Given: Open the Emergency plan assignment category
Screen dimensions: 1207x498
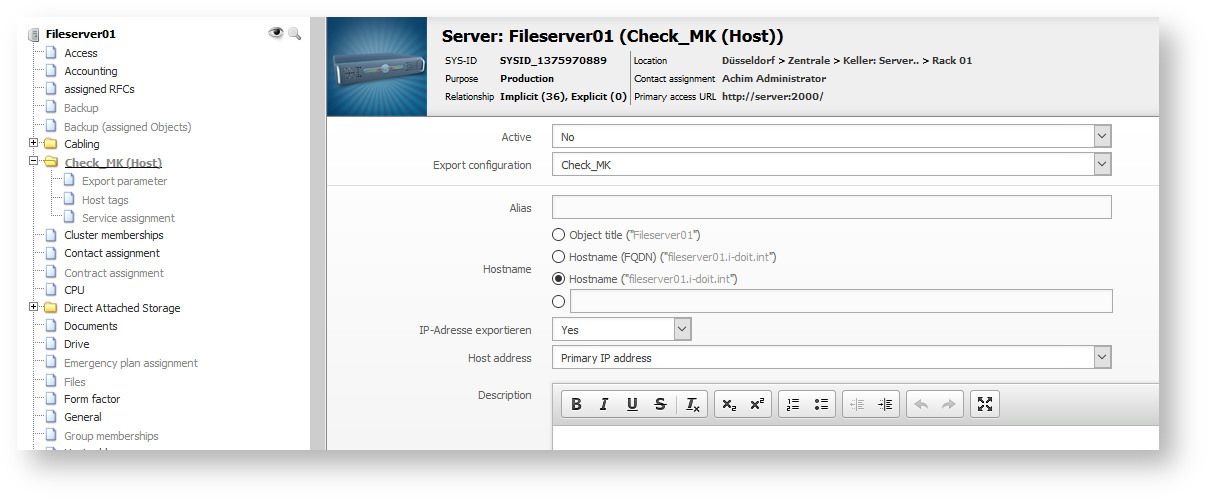Looking at the screenshot, I should tap(131, 363).
